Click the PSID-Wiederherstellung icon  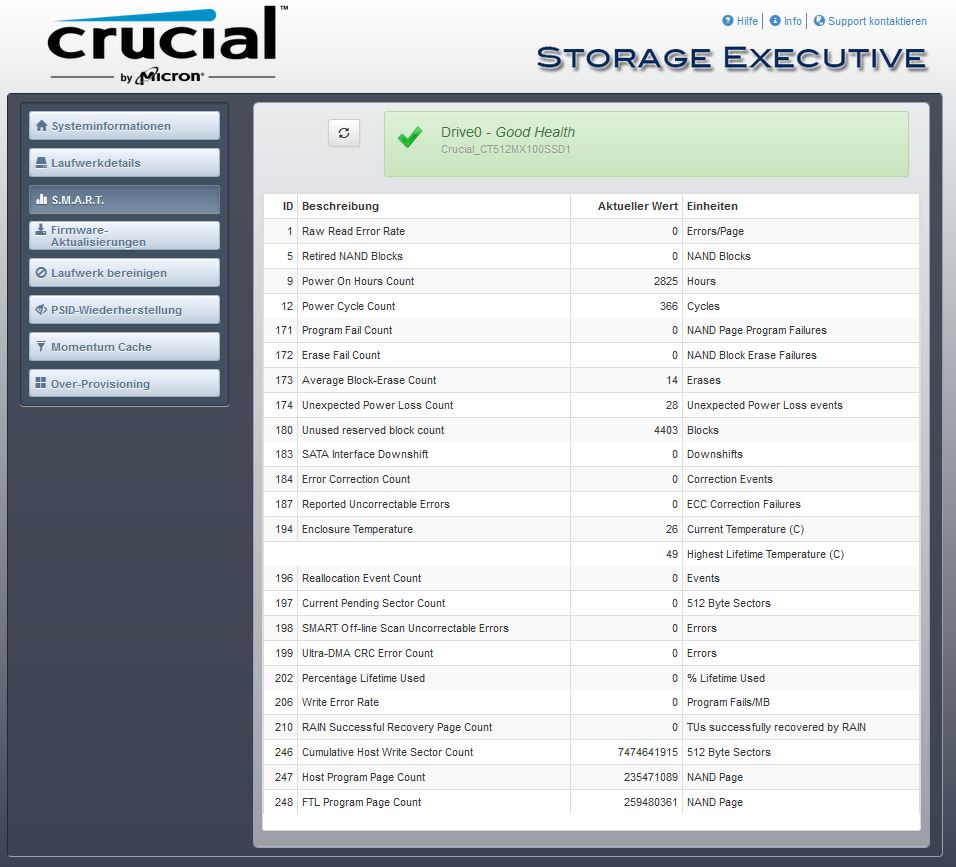coord(41,310)
